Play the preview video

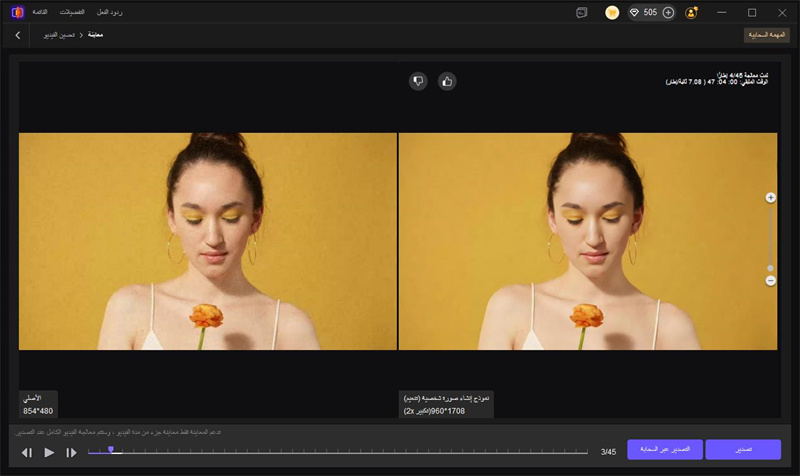pos(49,453)
